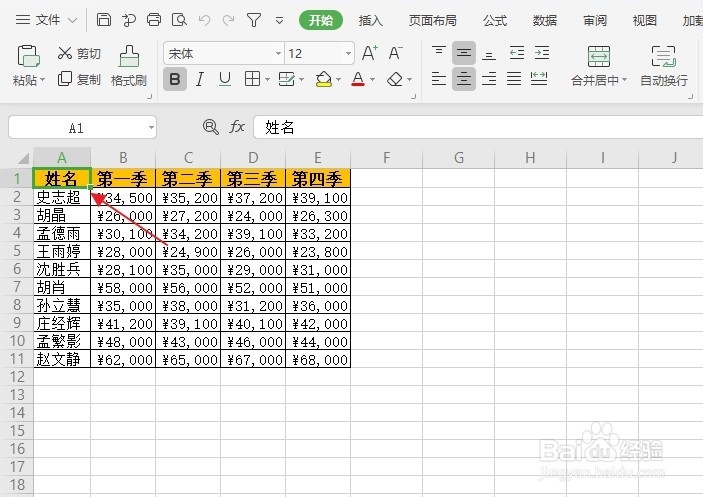Apply cell borders icon
Screen dimensions: 703x497
tap(252, 79)
